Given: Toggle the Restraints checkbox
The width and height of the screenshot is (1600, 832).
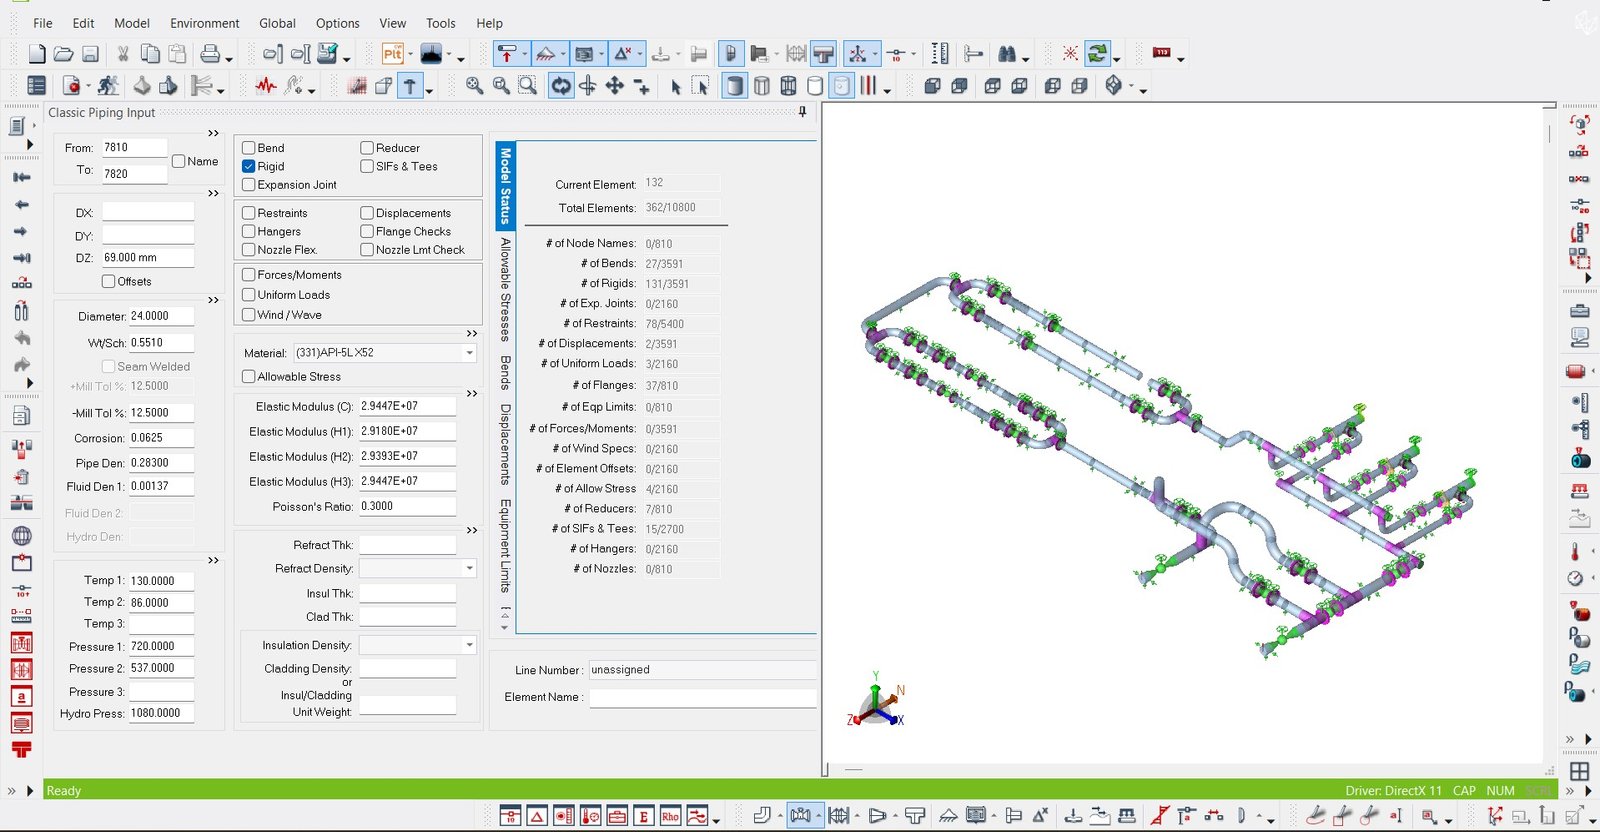Looking at the screenshot, I should click(249, 213).
